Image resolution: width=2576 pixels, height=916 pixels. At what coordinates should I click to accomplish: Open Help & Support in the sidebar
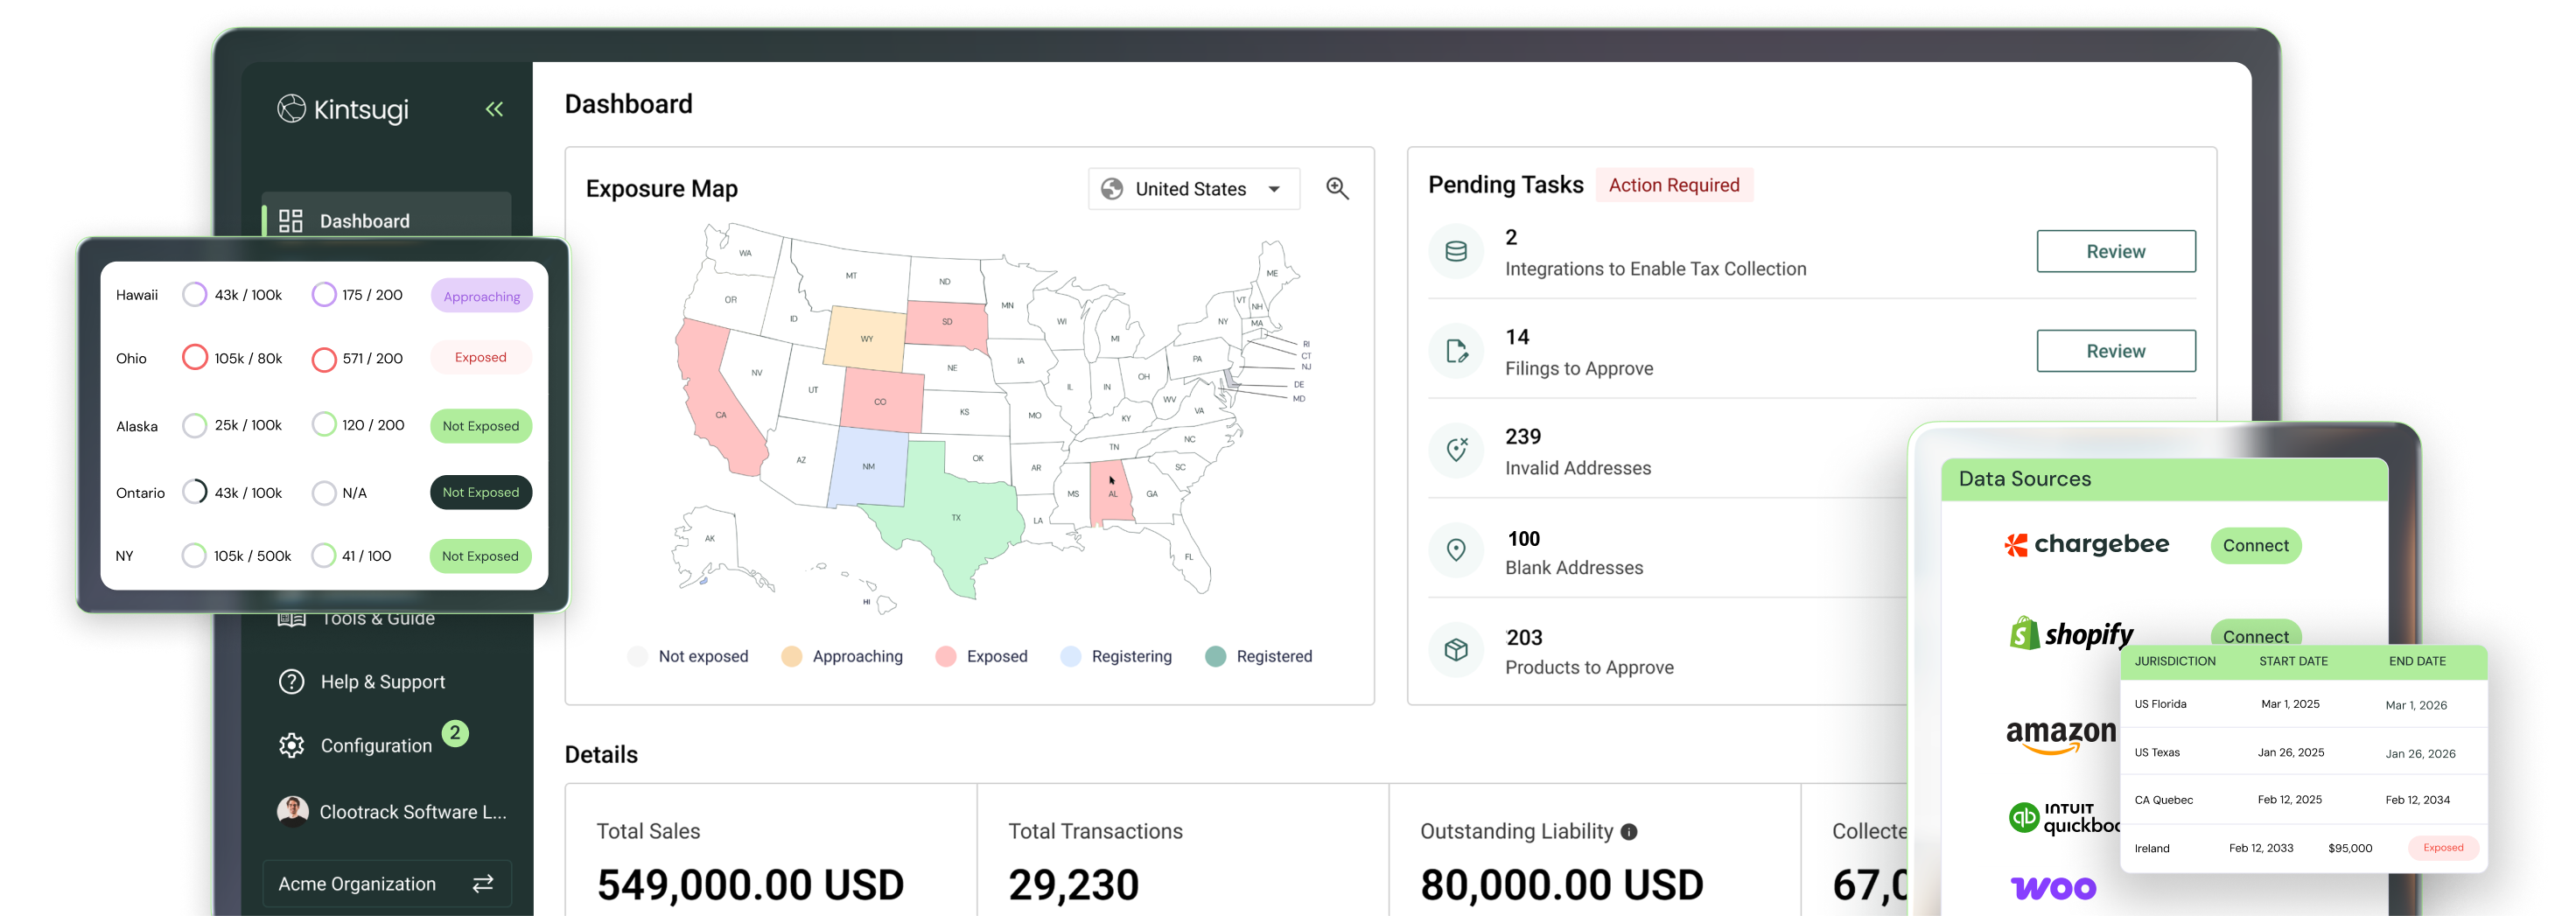(x=382, y=682)
